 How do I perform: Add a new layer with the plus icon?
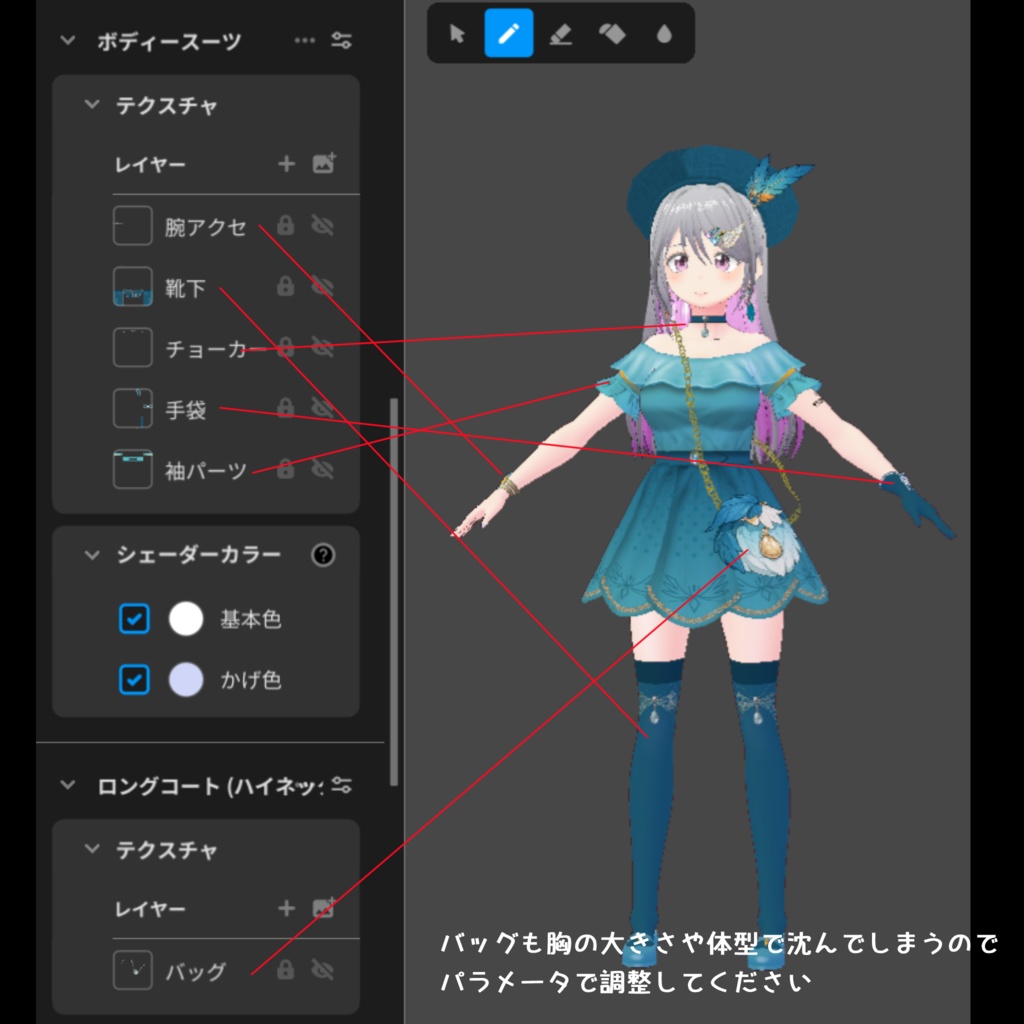(285, 166)
